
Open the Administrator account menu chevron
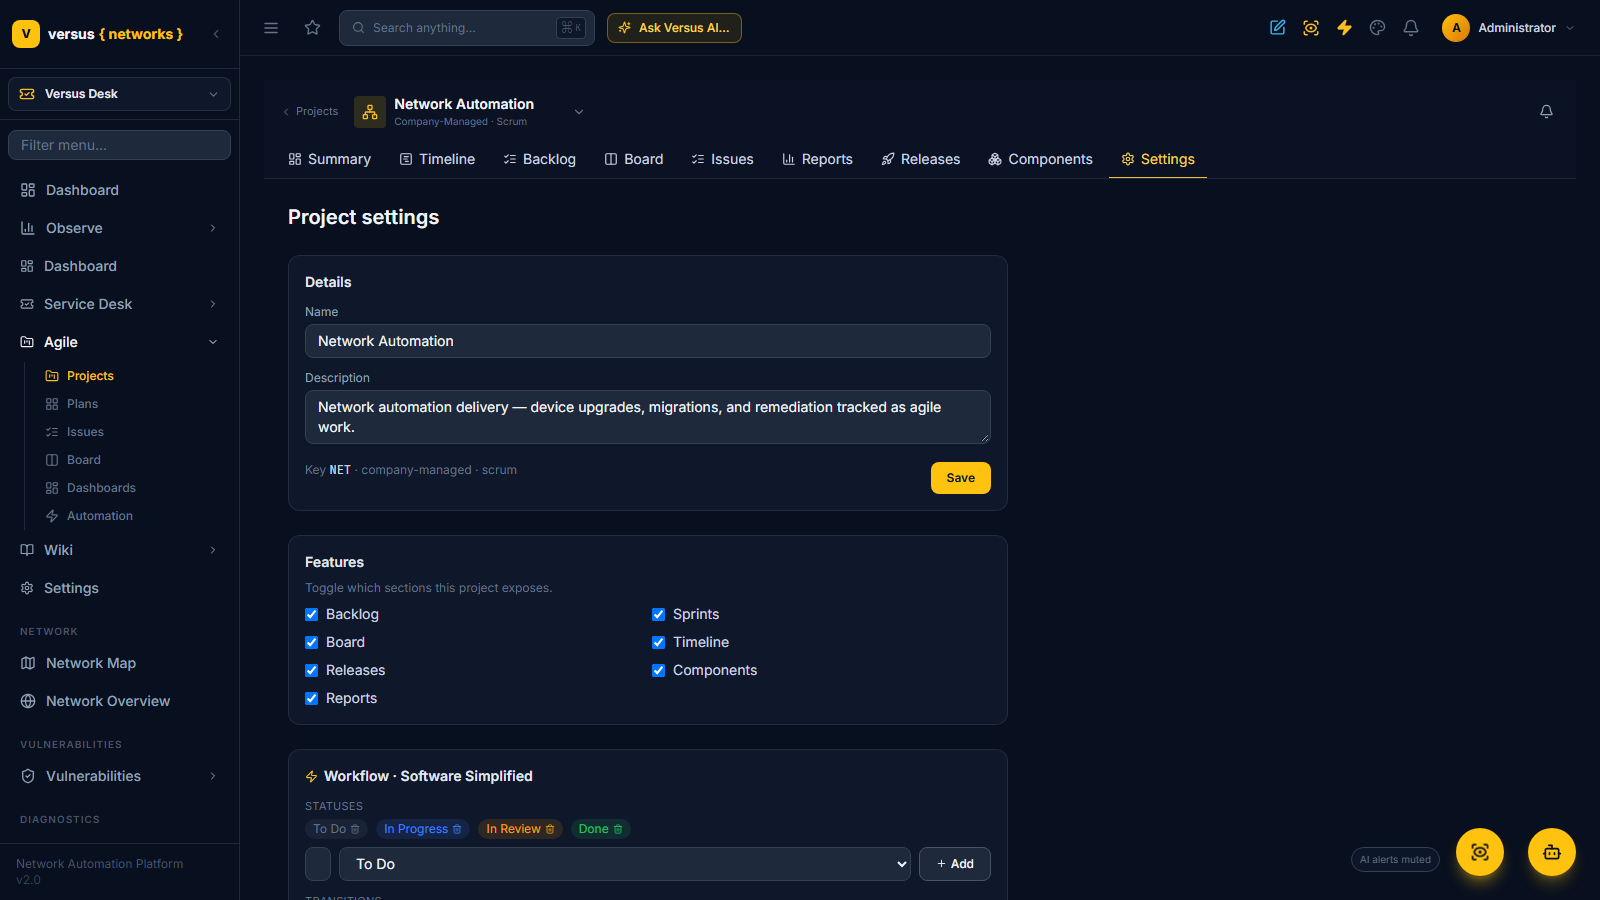click(1570, 28)
